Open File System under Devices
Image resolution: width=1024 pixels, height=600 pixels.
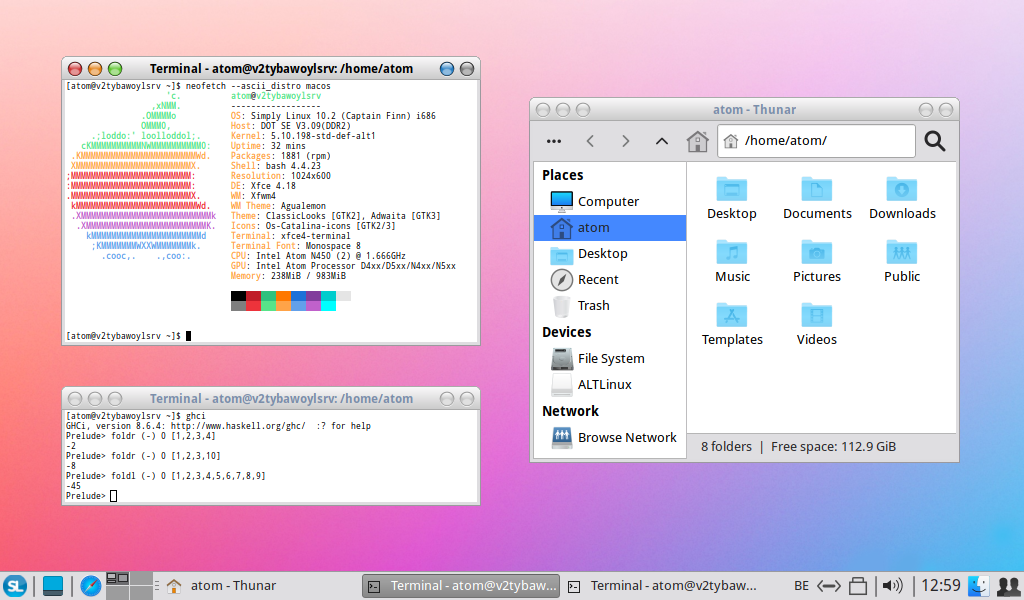[x=610, y=359]
